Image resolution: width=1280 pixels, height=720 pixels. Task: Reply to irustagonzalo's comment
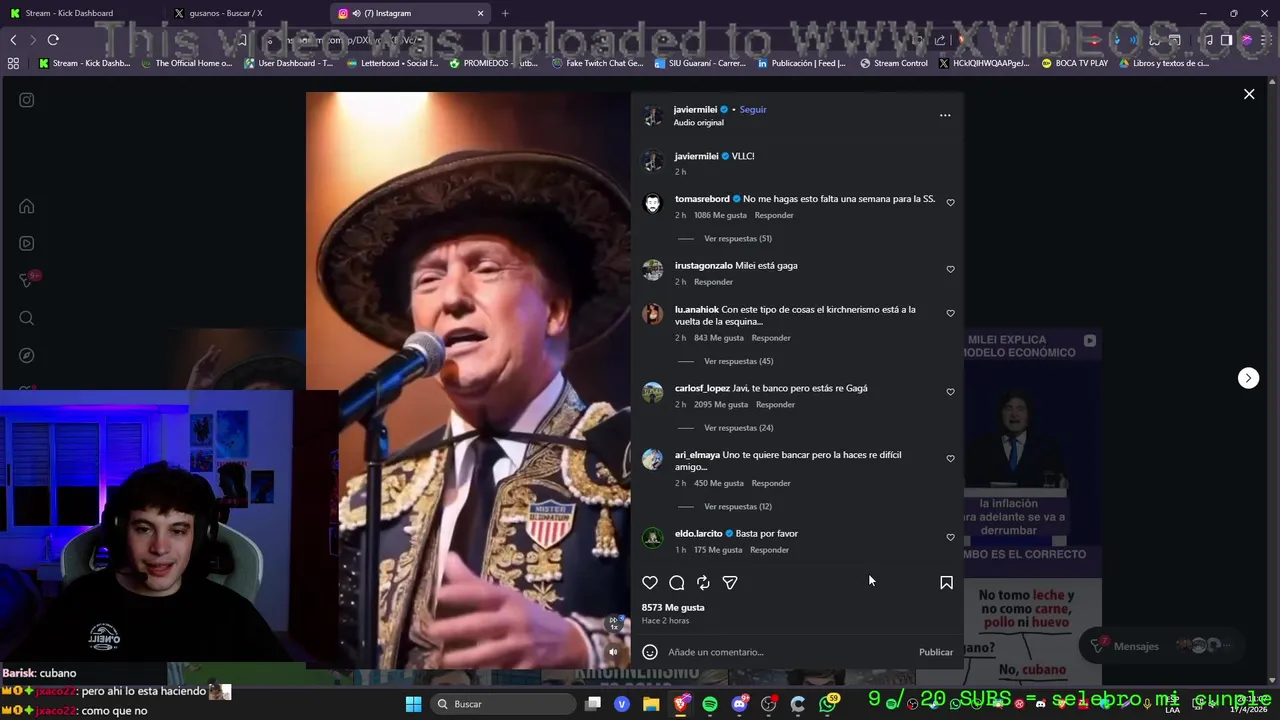(714, 282)
